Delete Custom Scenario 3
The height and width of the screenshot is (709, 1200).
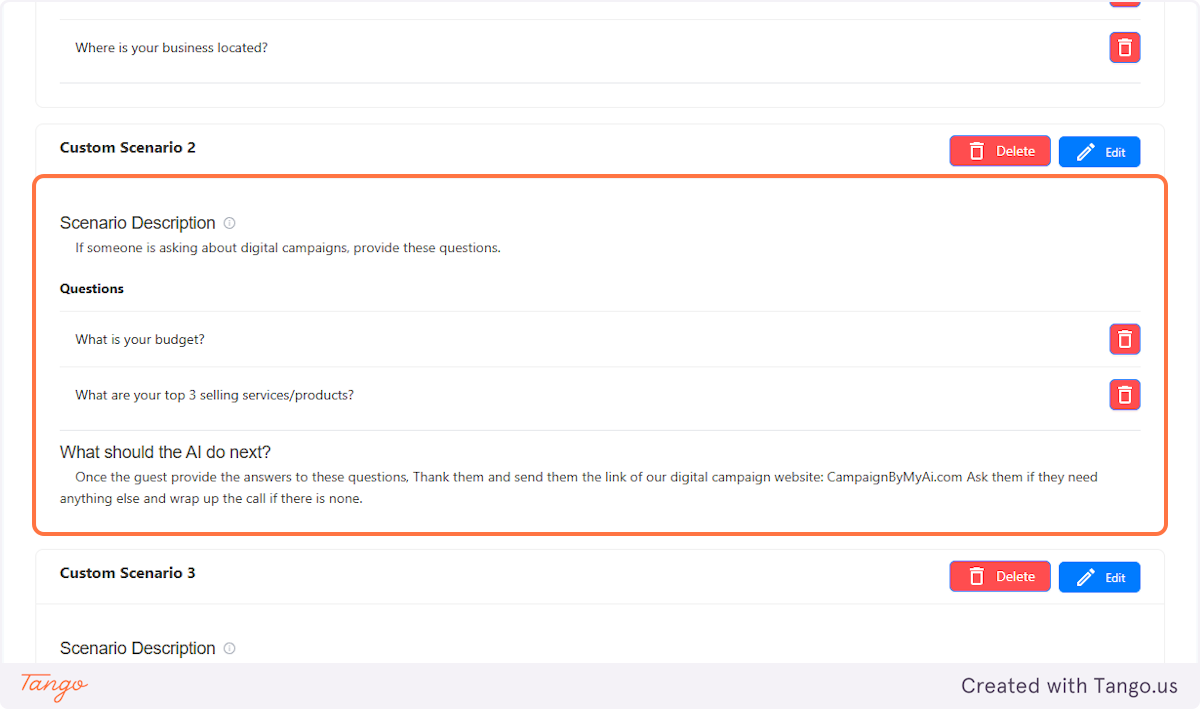pyautogui.click(x=1000, y=576)
